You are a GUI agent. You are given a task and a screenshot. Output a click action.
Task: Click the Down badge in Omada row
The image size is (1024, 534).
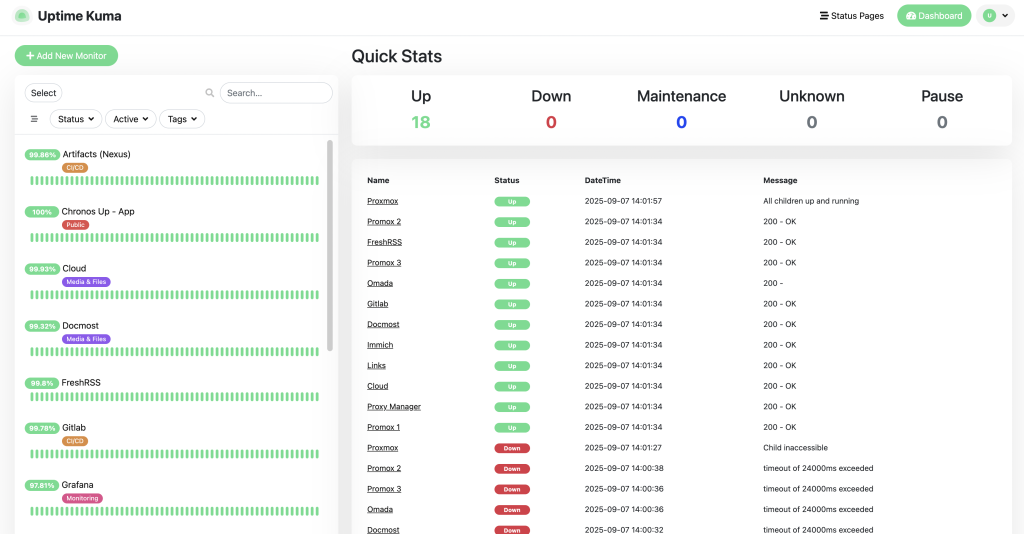512,510
